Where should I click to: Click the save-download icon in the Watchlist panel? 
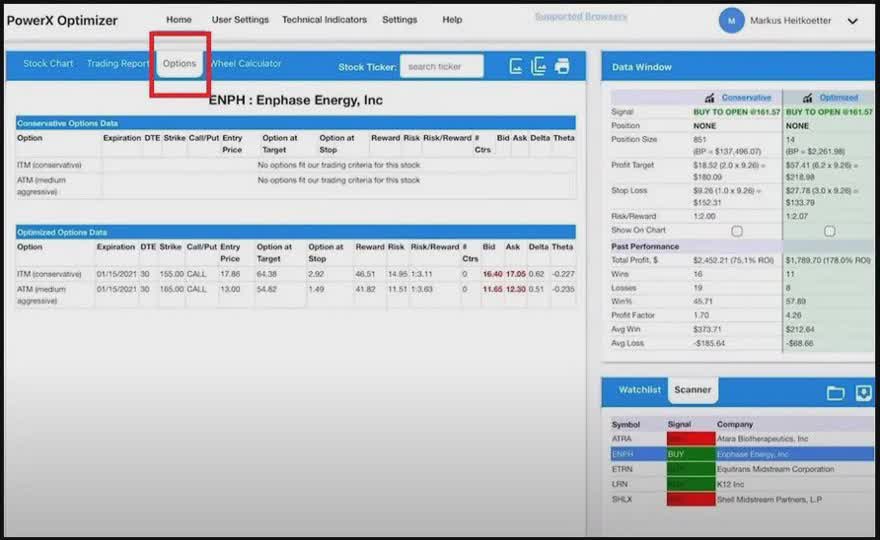(863, 393)
